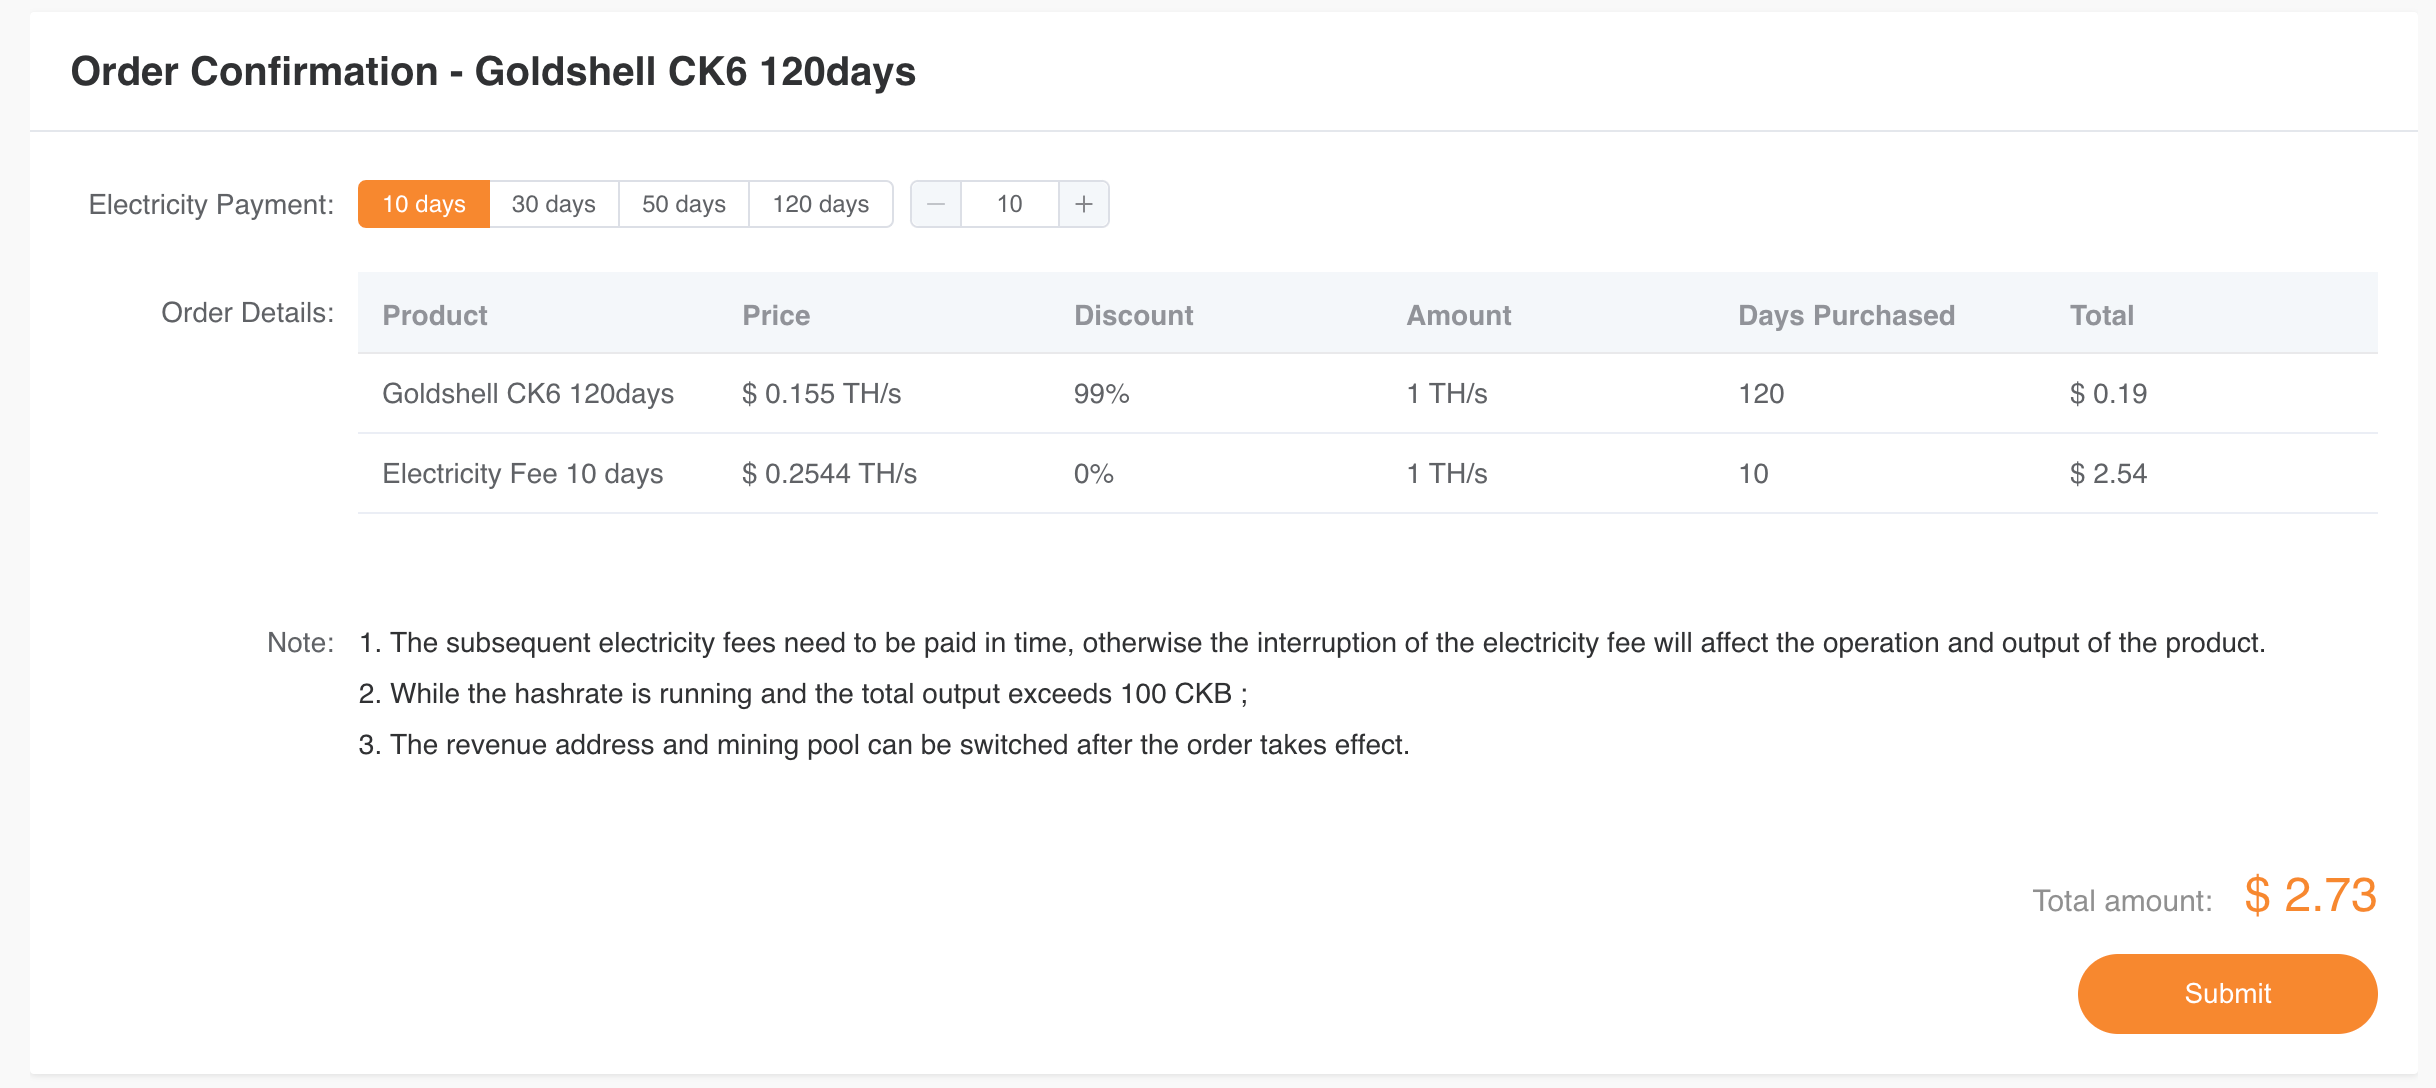Click the 0% discount value
This screenshot has height=1088, width=2436.
coord(1094,474)
